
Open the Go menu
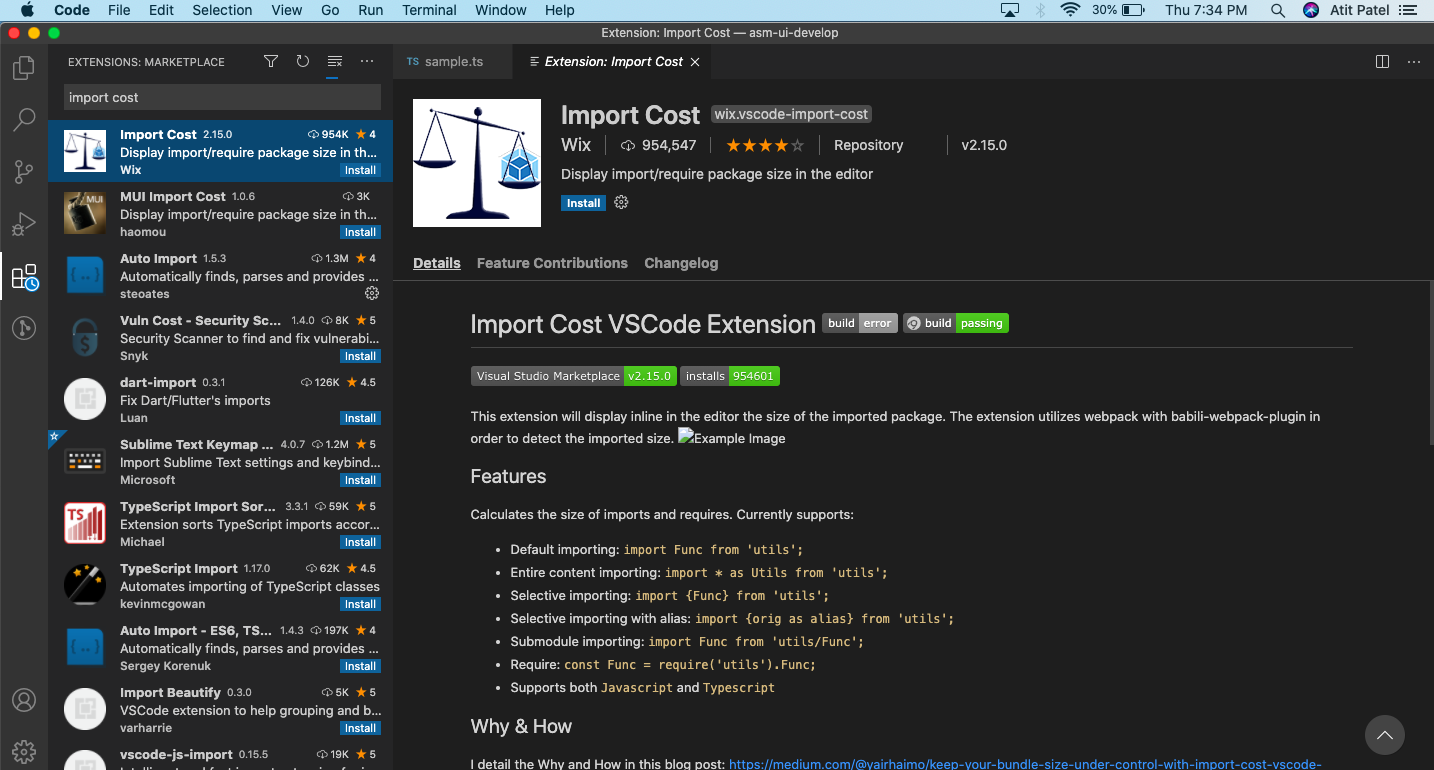(x=331, y=10)
